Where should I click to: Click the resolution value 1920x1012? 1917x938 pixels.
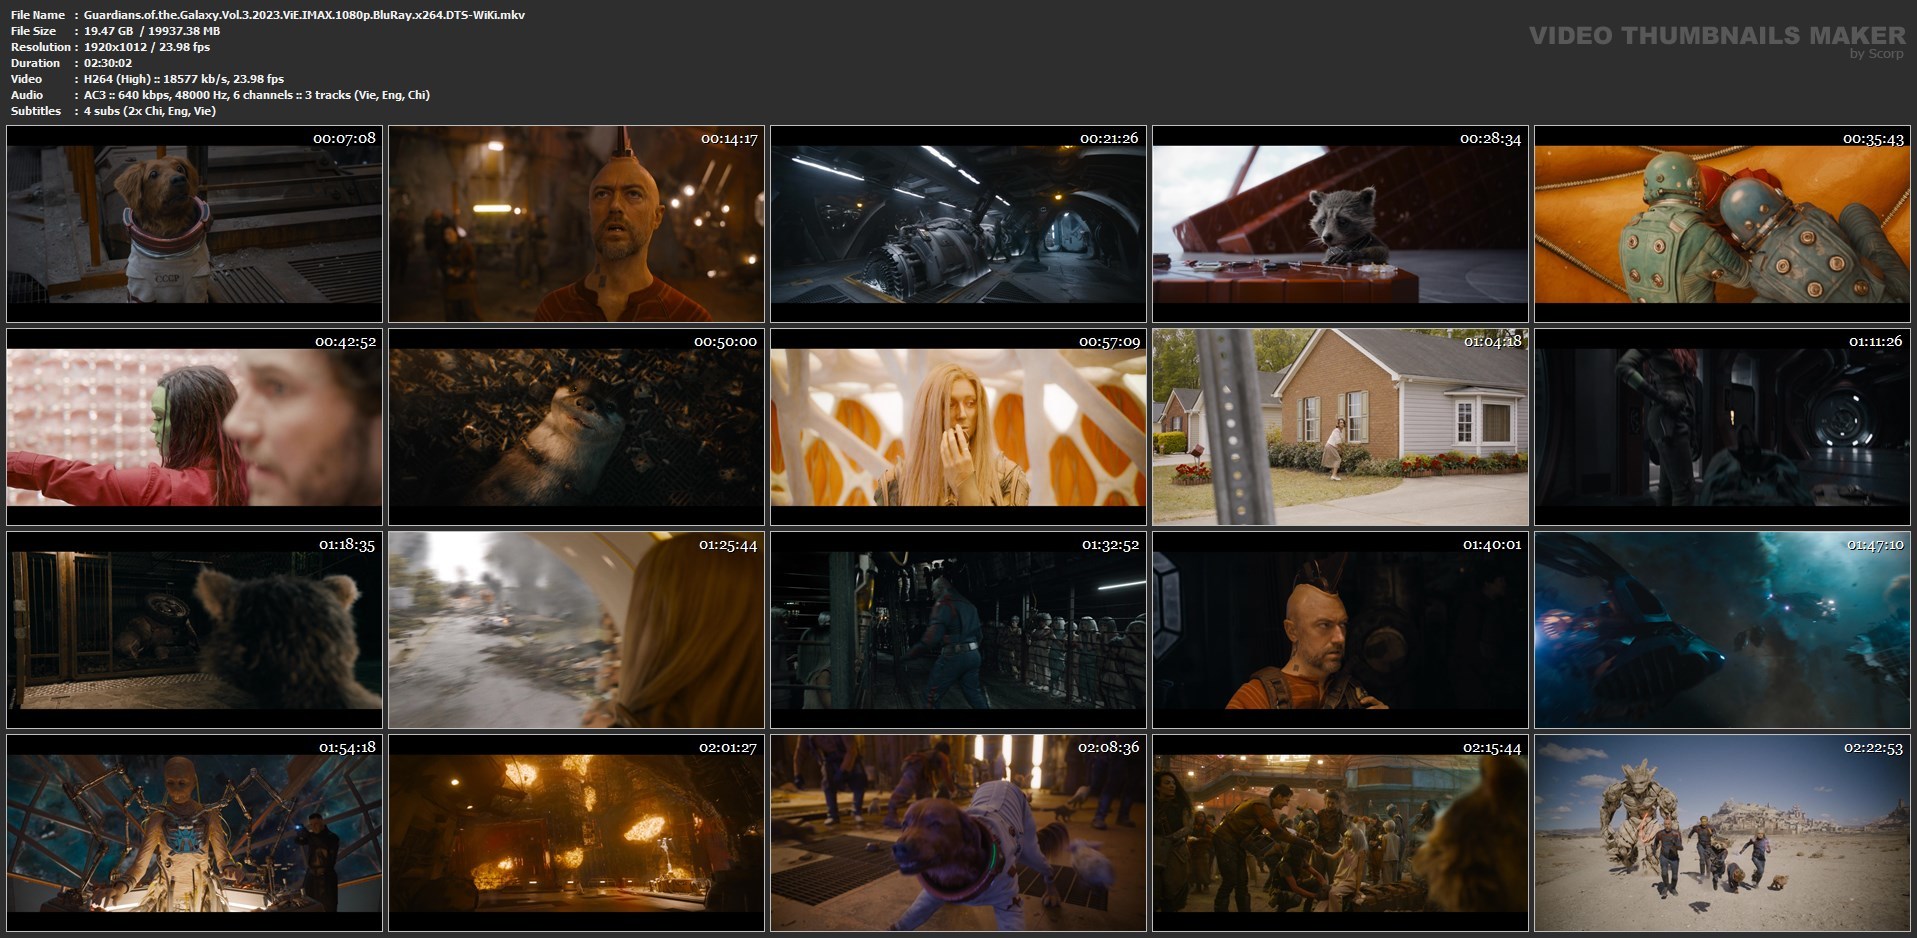tap(118, 47)
